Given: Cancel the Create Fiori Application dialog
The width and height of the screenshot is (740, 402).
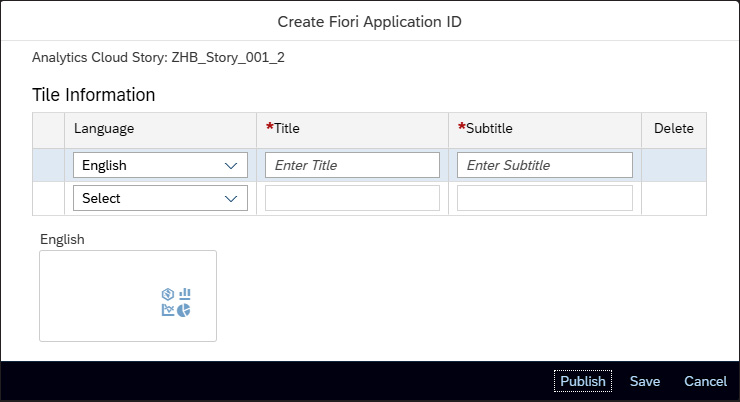Looking at the screenshot, I should coord(706,381).
